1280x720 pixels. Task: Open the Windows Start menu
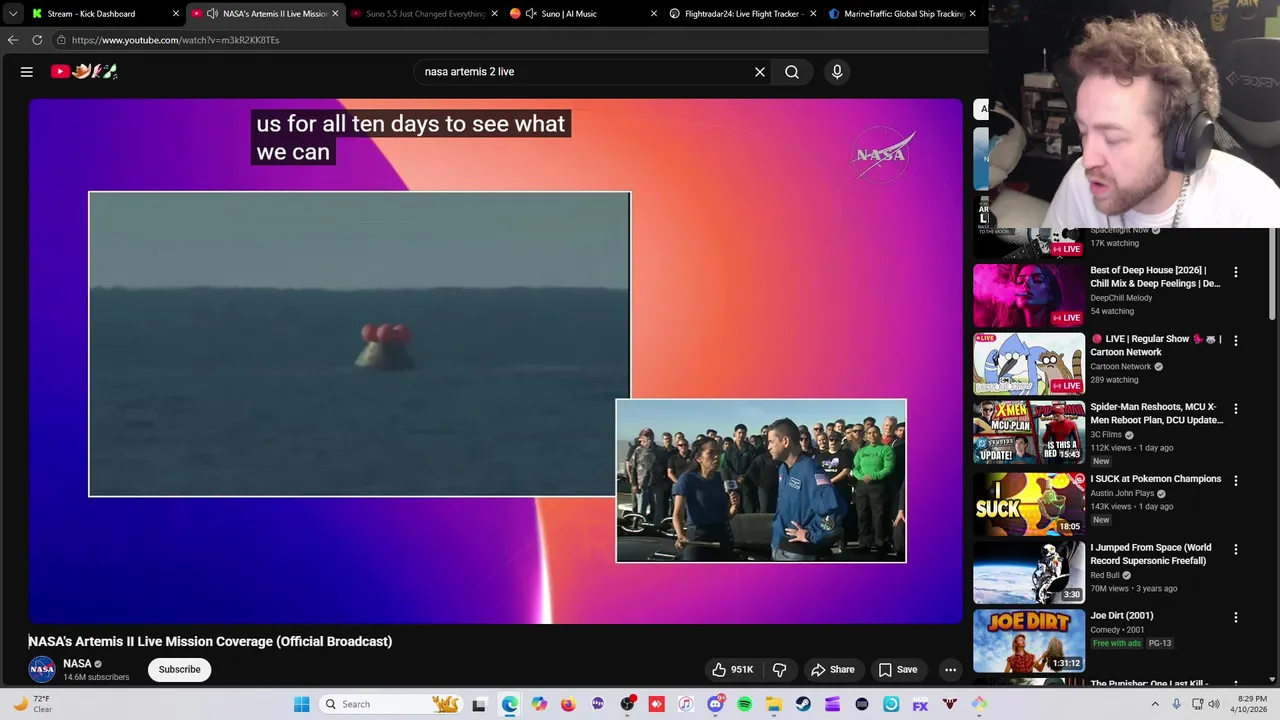(301, 704)
